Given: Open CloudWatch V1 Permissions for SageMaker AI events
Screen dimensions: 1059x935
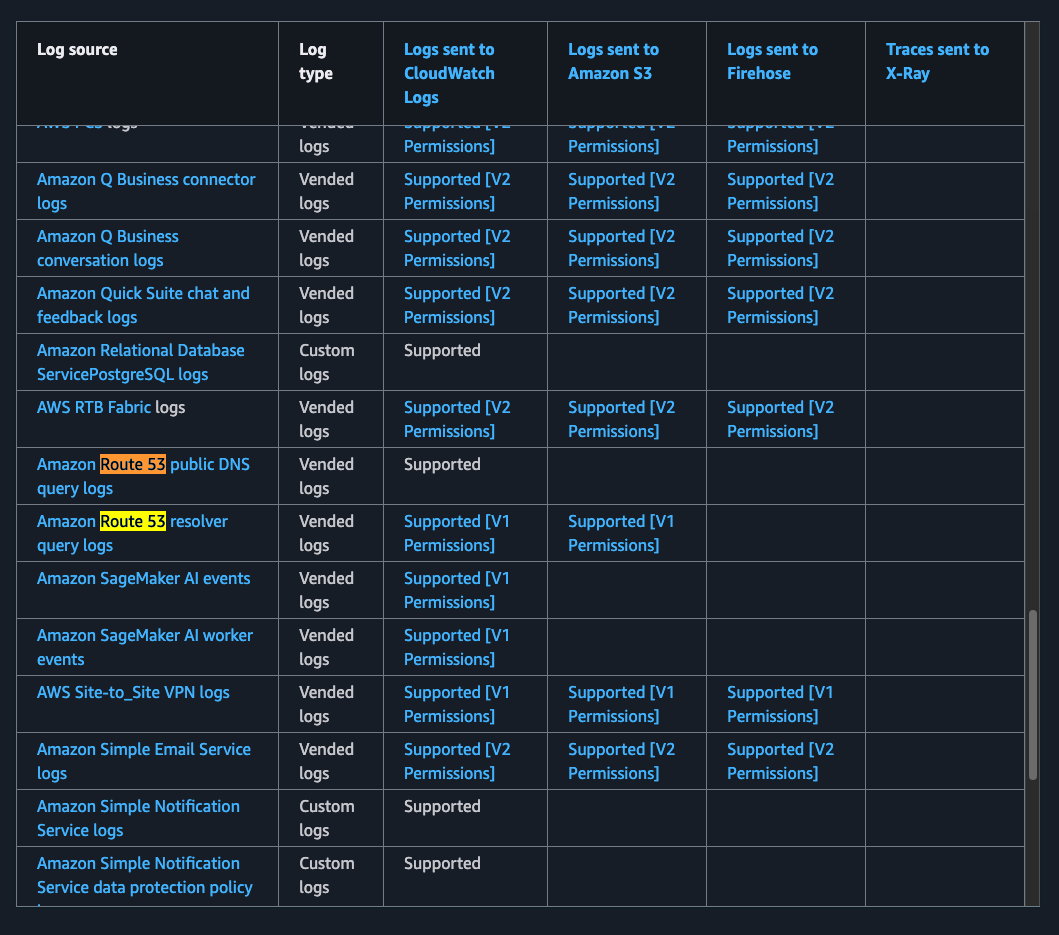Looking at the screenshot, I should 457,590.
